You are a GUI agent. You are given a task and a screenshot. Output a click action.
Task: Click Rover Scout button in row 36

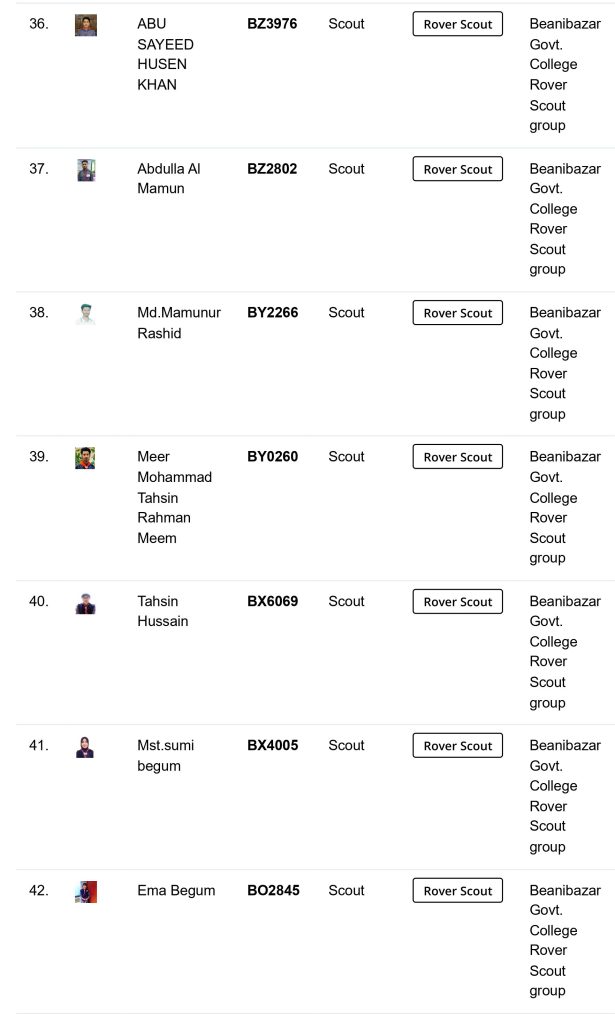(457, 24)
